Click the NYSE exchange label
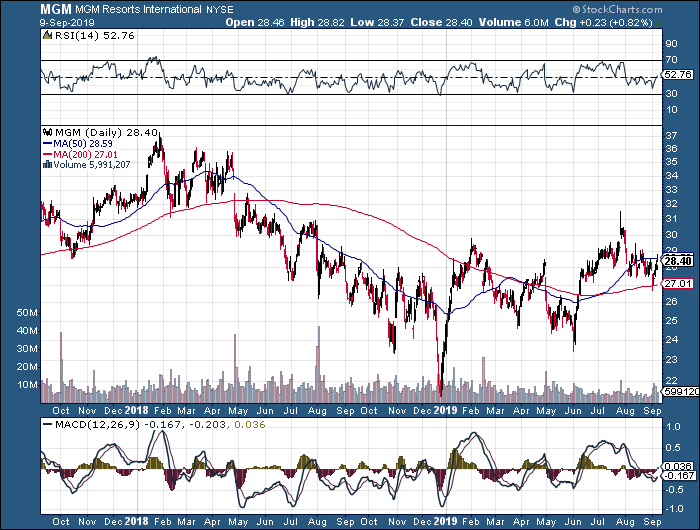The width and height of the screenshot is (700, 530). pyautogui.click(x=220, y=10)
